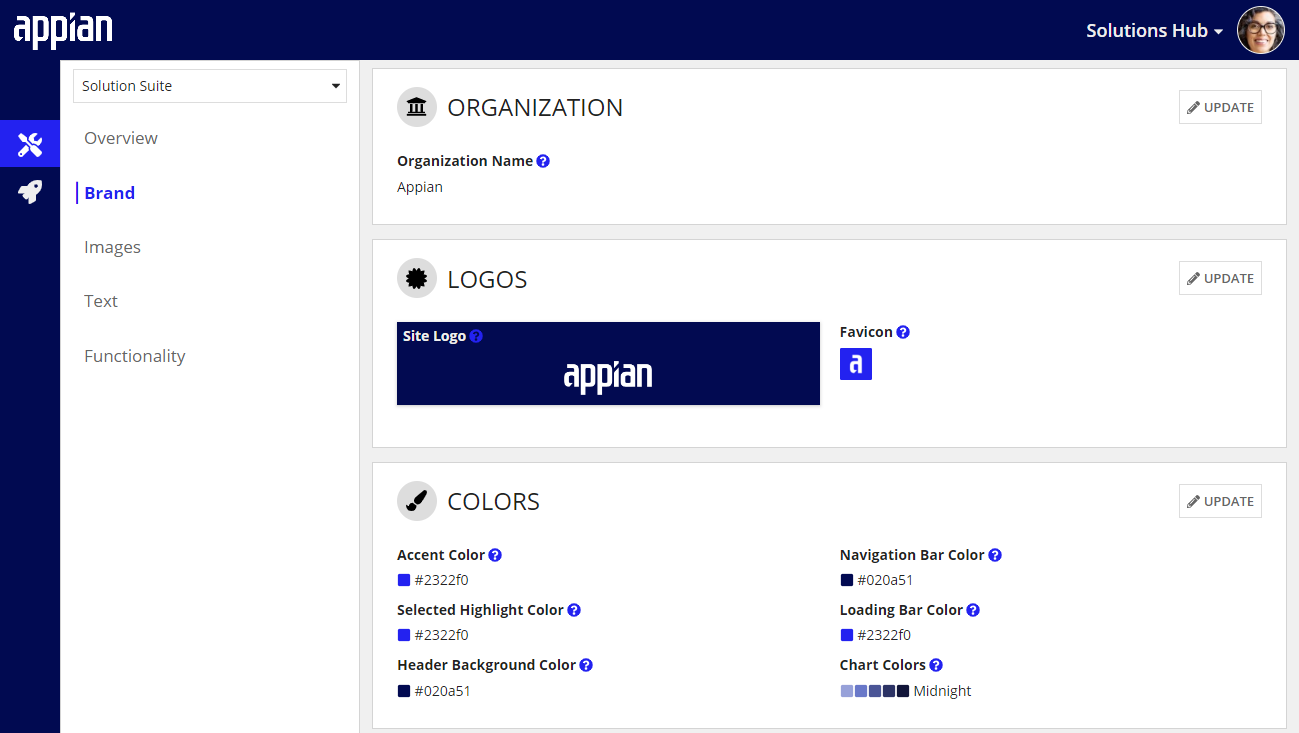Image resolution: width=1299 pixels, height=733 pixels.
Task: Open help for Selected Highlight Color
Action: tap(574, 610)
